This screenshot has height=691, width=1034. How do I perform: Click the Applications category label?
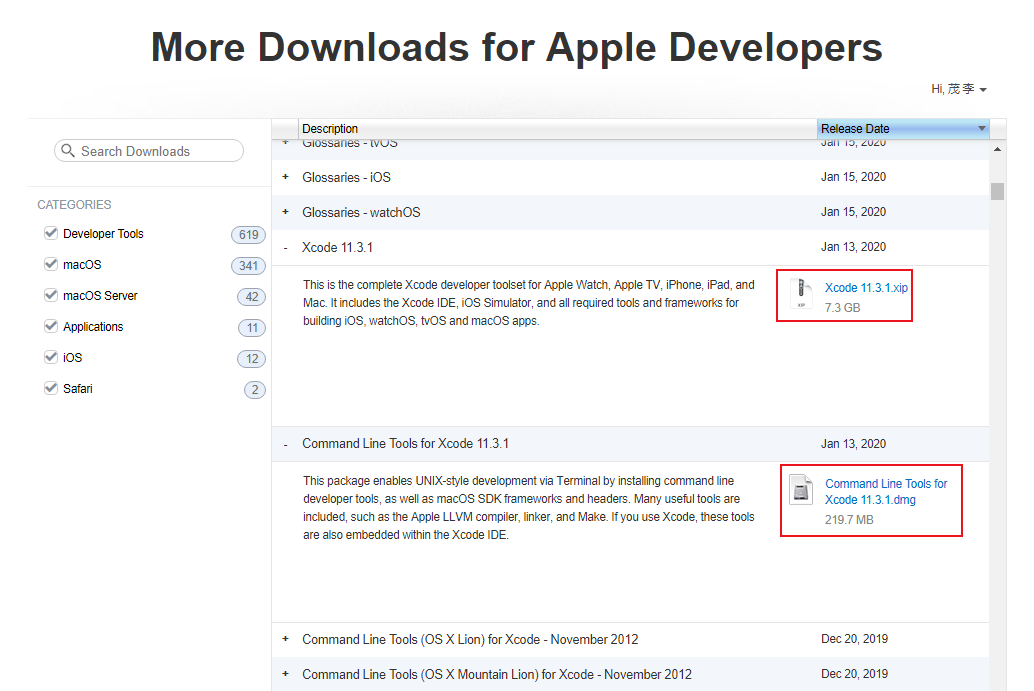[93, 326]
